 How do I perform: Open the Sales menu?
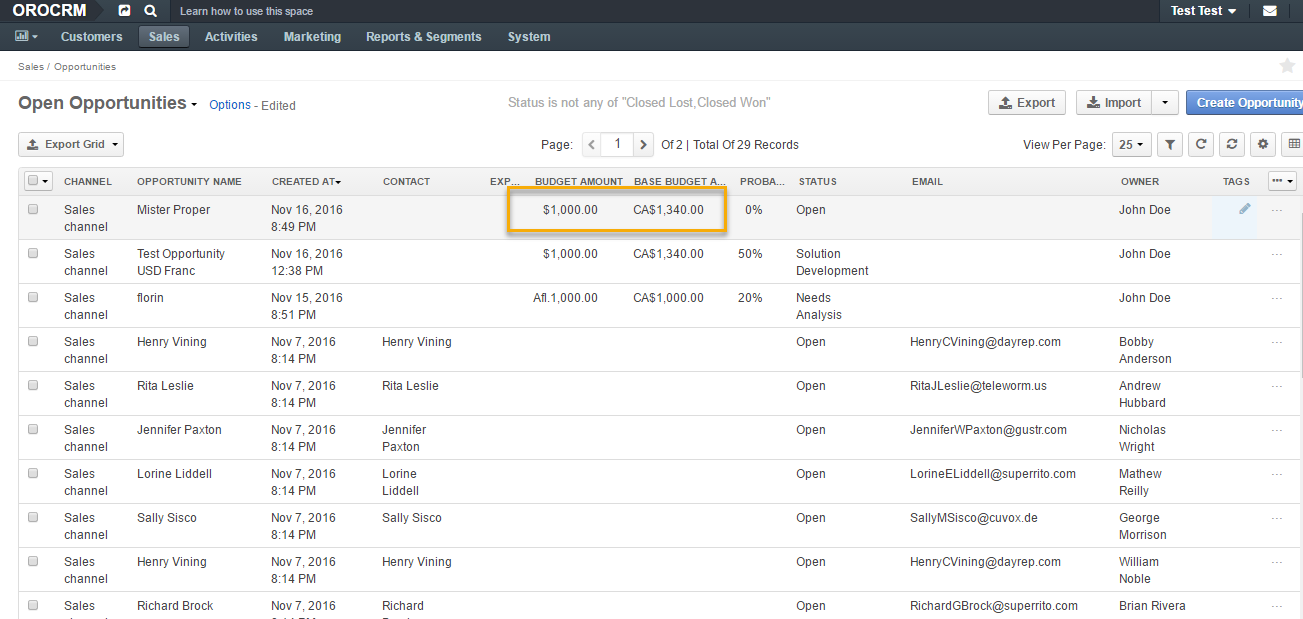(x=164, y=37)
